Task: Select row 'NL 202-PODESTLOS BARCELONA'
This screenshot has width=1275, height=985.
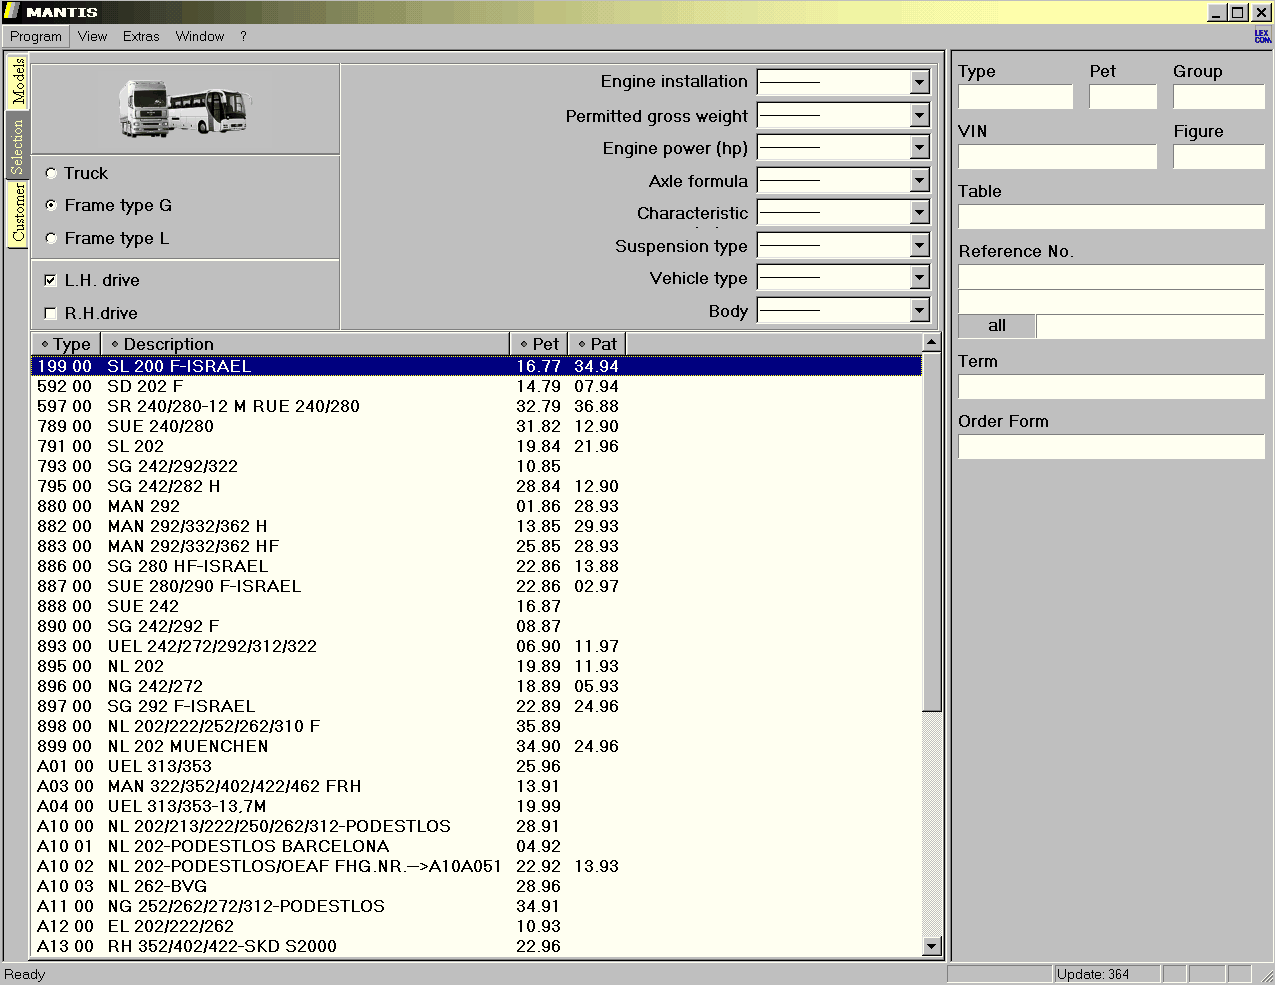Action: tap(477, 846)
